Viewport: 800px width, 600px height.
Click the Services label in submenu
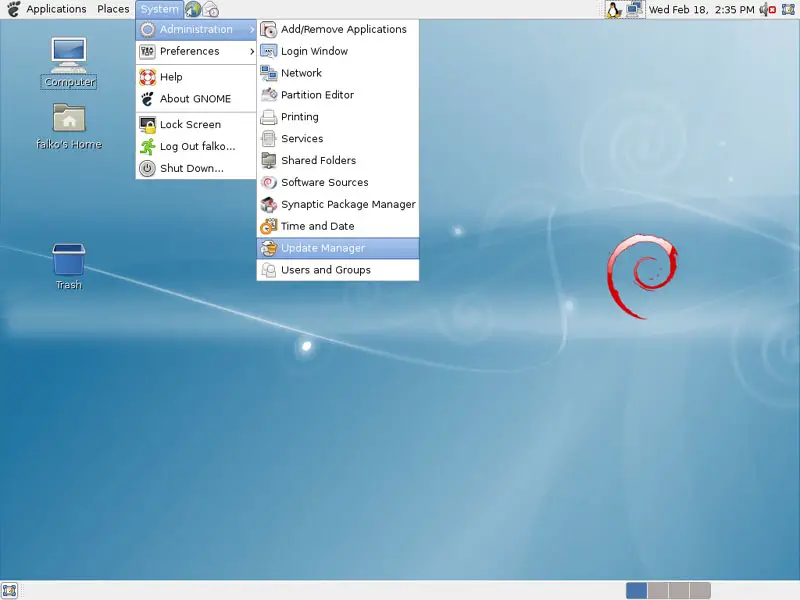coord(302,139)
